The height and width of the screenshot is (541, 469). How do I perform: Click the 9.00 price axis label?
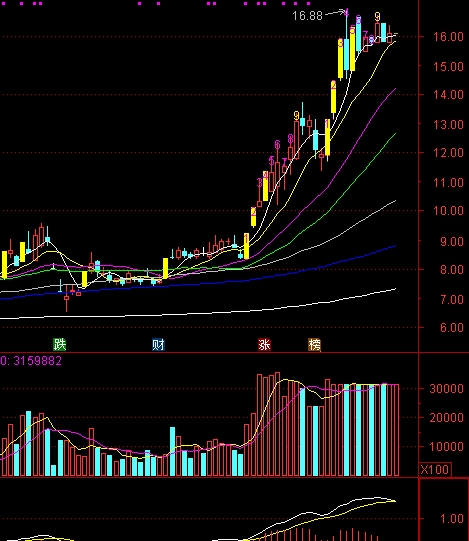point(452,242)
